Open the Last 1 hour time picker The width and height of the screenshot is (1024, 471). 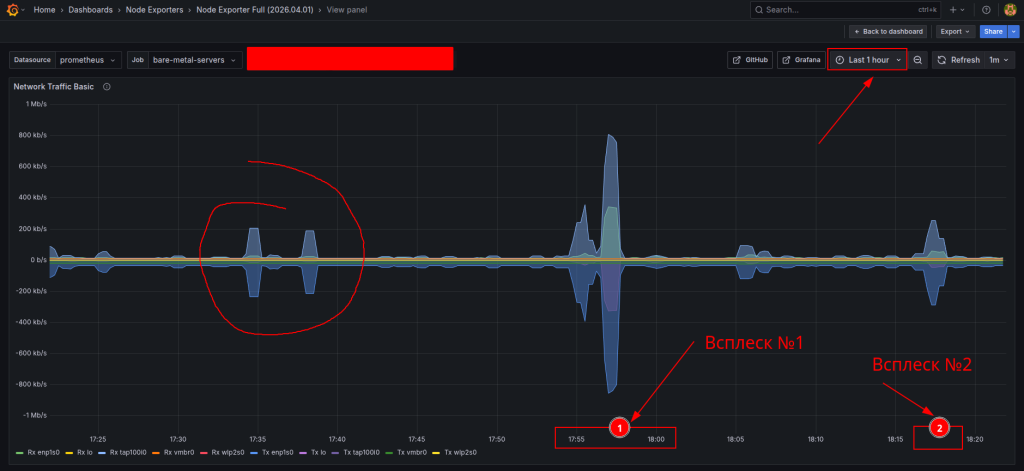[867, 60]
